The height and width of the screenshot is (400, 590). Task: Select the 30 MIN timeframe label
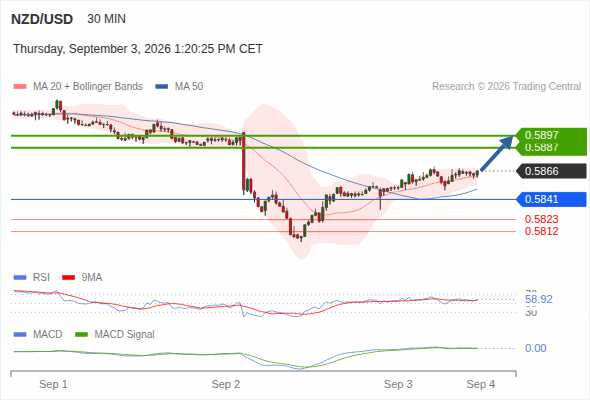[x=106, y=19]
